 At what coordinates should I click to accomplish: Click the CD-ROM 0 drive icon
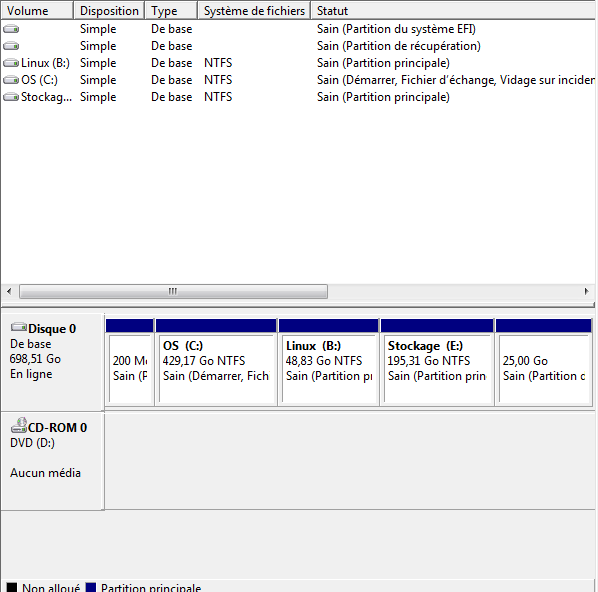19,425
